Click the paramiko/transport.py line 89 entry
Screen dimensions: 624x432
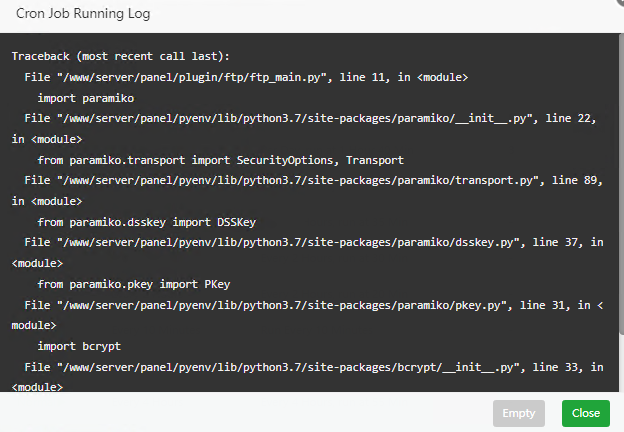pyautogui.click(x=300, y=181)
